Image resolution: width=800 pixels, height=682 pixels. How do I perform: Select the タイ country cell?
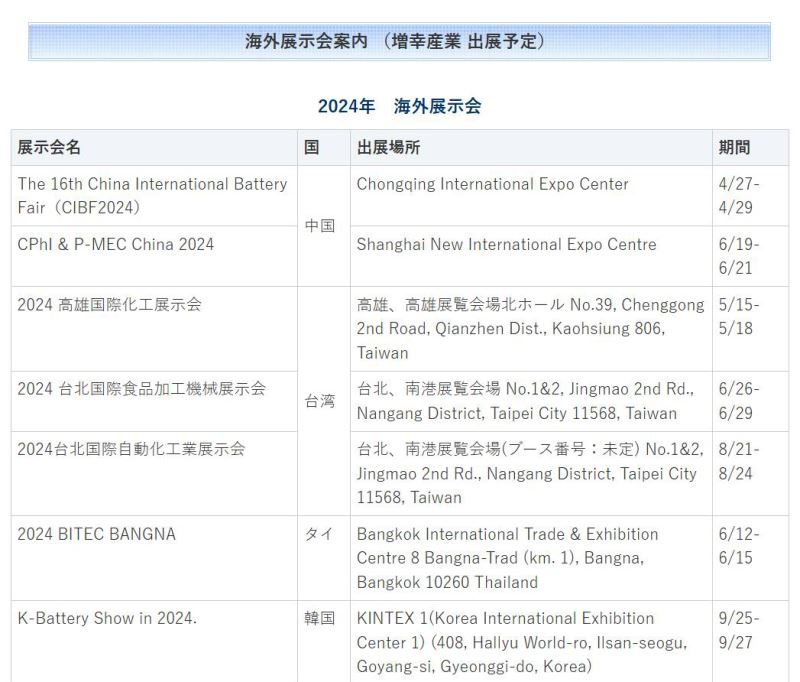click(320, 534)
